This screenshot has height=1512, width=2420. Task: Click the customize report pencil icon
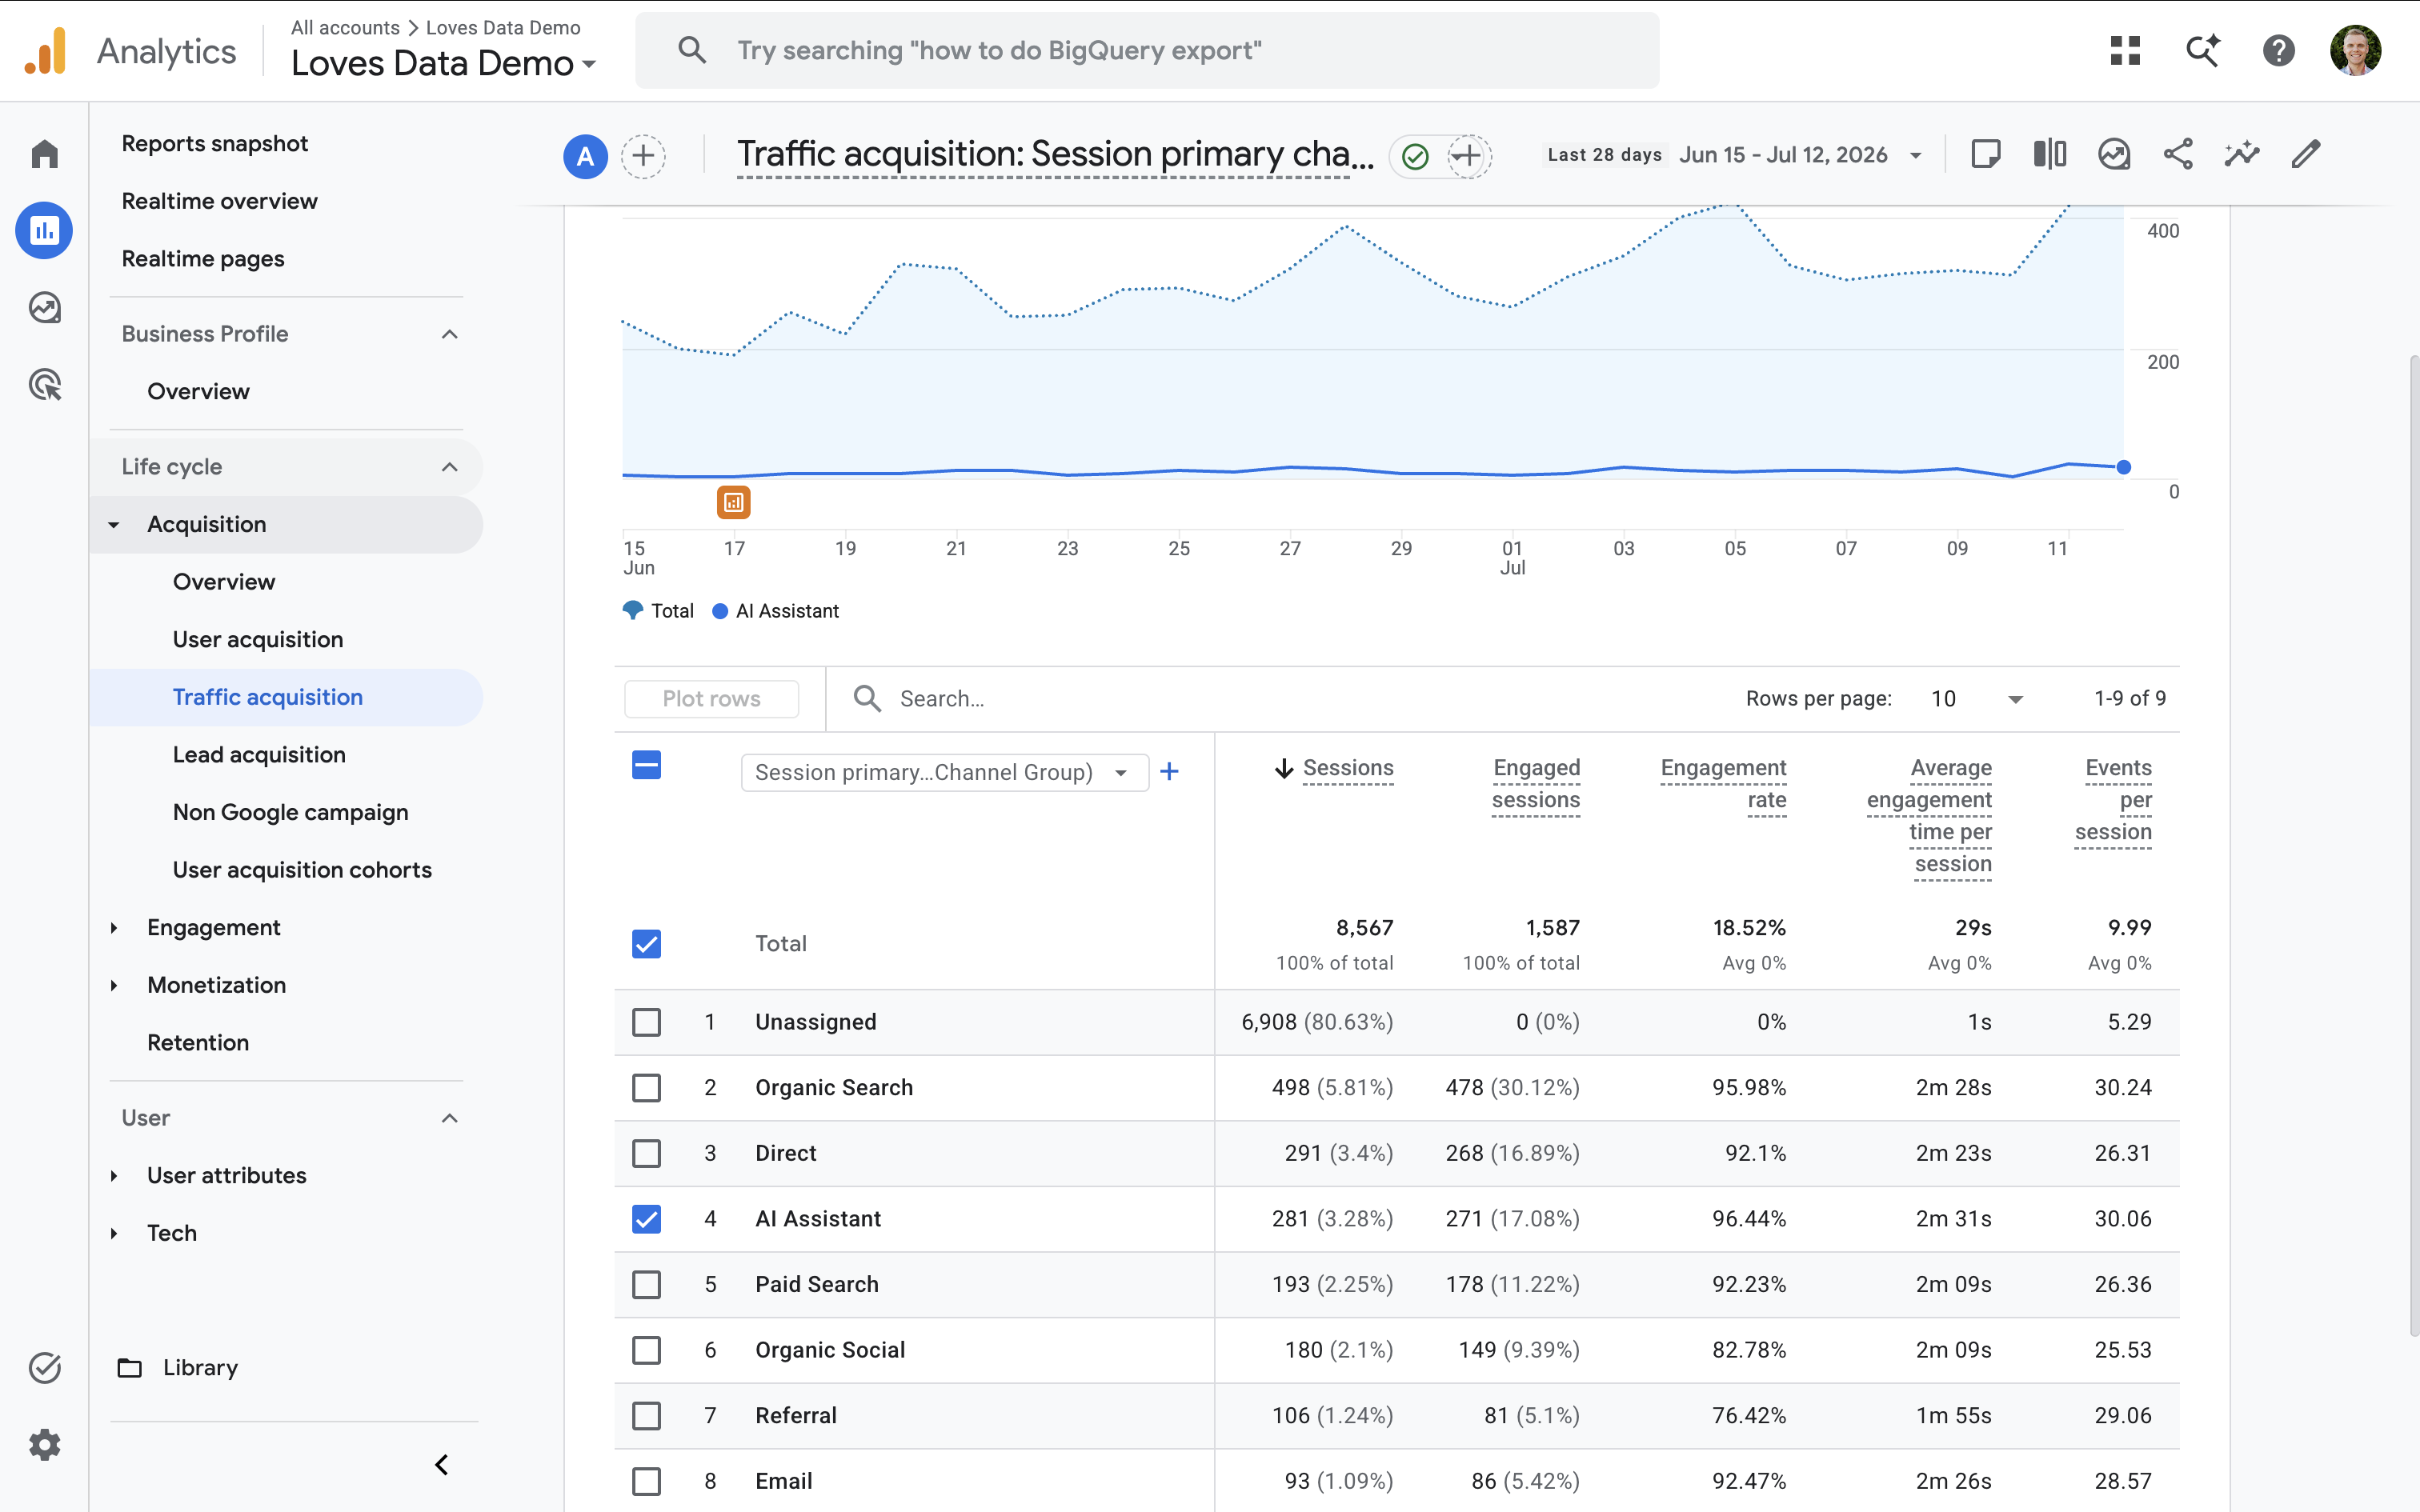point(2306,154)
